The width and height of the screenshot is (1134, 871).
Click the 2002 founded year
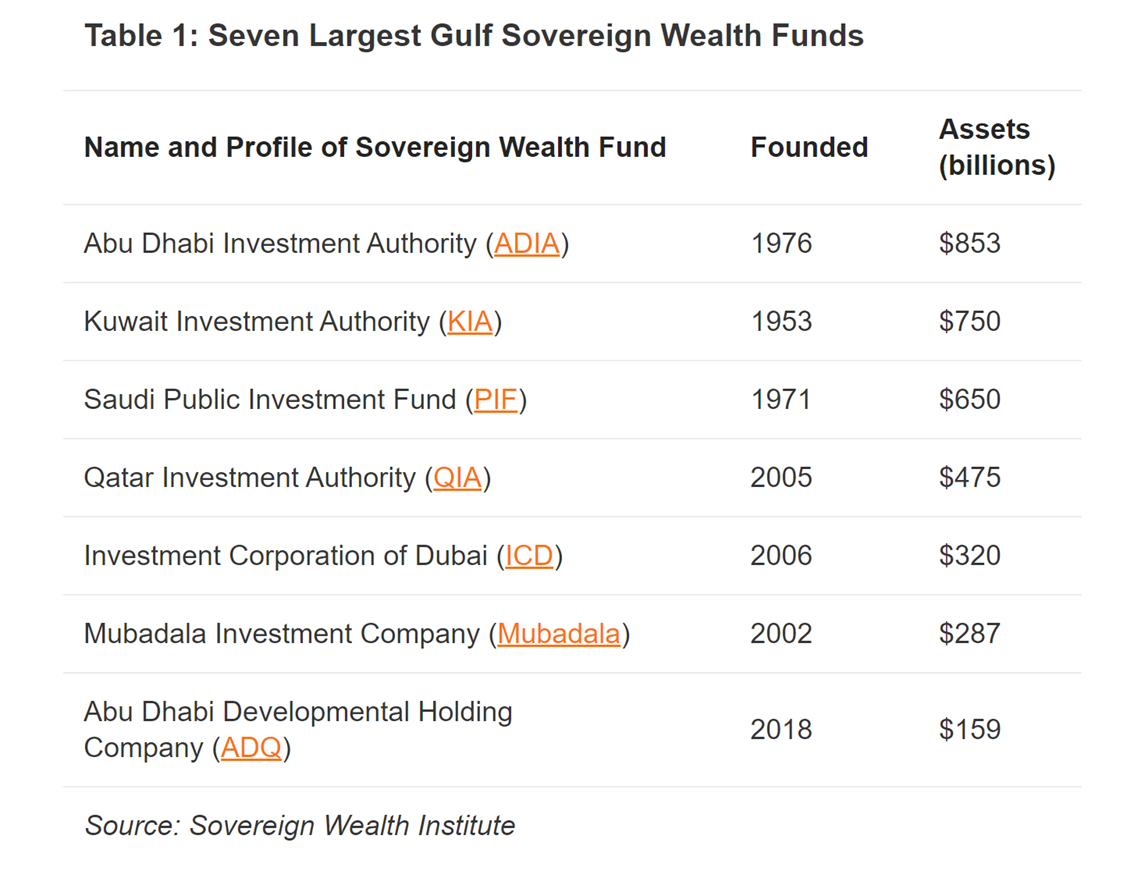[x=781, y=634]
